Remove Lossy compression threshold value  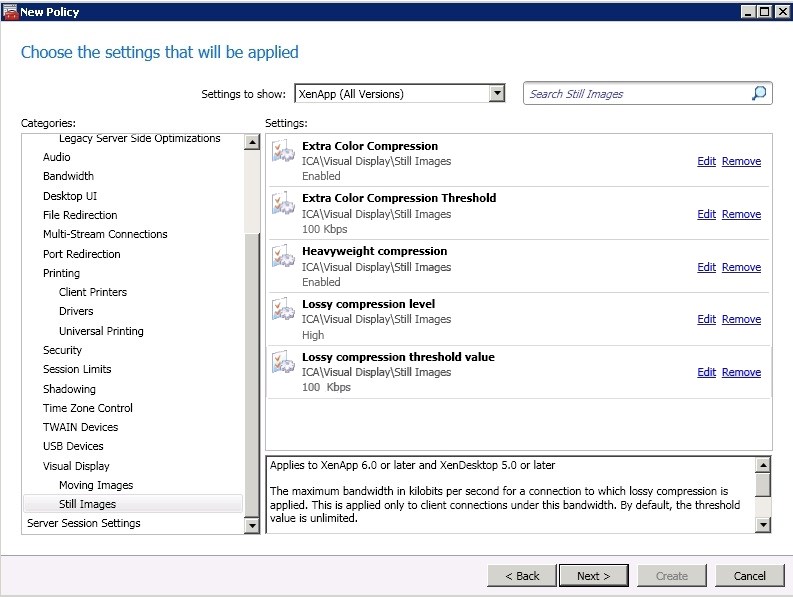(x=741, y=372)
